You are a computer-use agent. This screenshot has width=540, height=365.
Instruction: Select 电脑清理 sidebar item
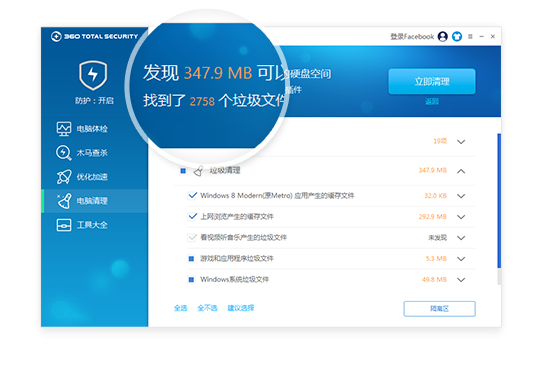(95, 201)
